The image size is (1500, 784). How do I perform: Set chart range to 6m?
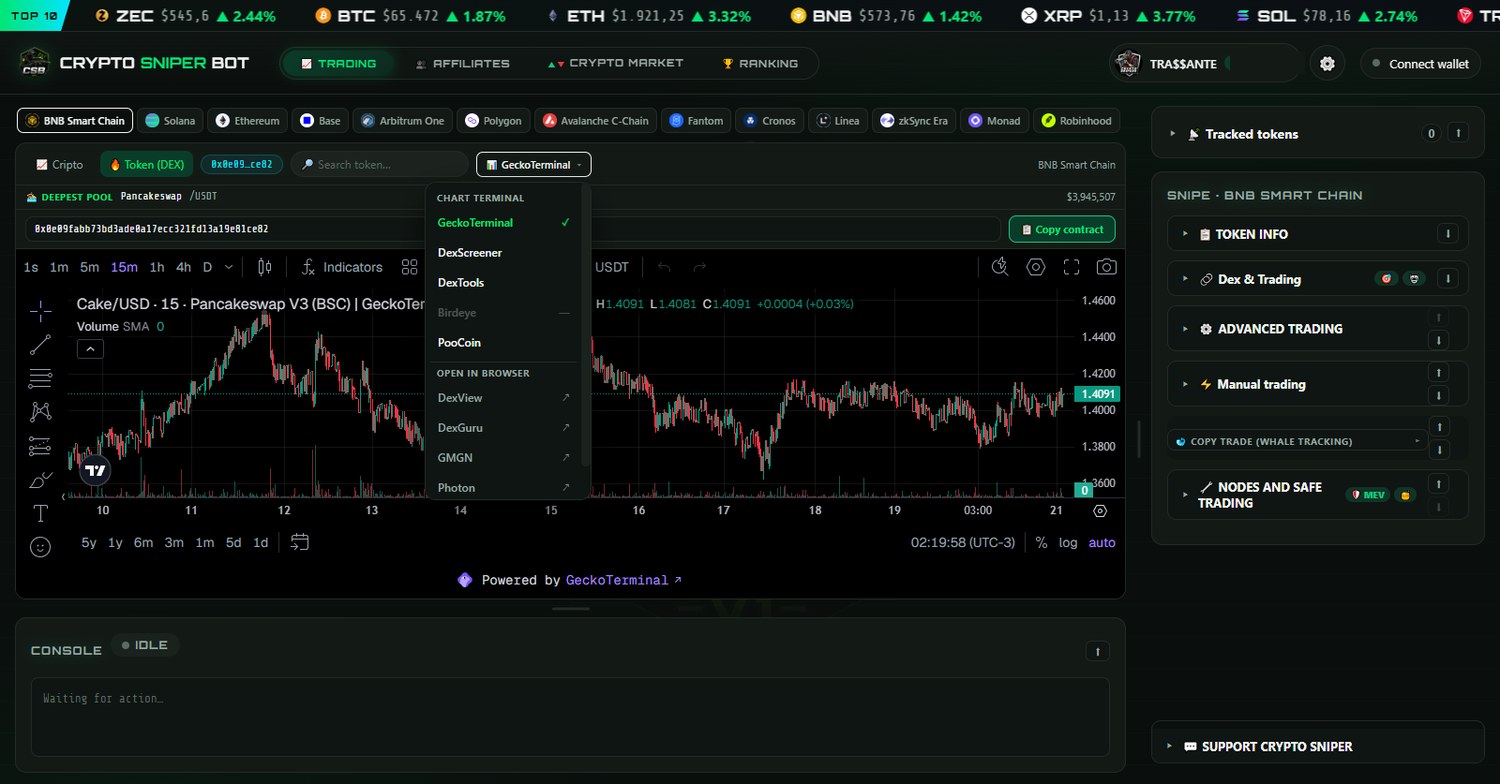pyautogui.click(x=143, y=543)
